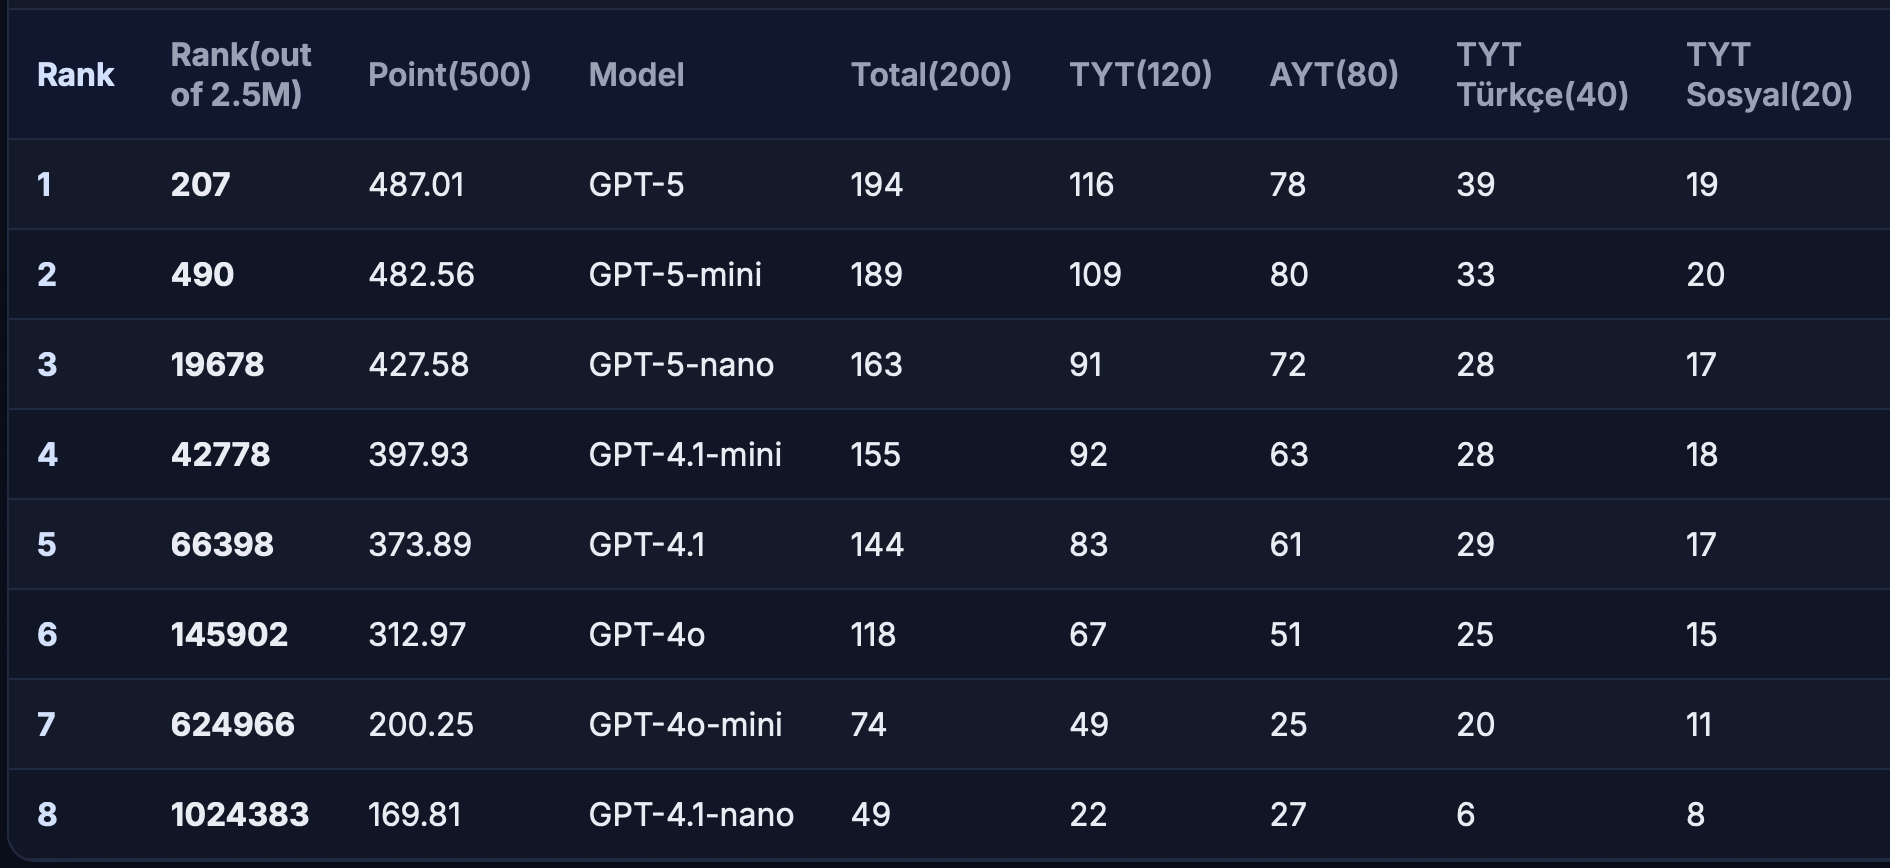Click the AYT(80) column header
Viewport: 1890px width, 868px height.
click(1333, 75)
